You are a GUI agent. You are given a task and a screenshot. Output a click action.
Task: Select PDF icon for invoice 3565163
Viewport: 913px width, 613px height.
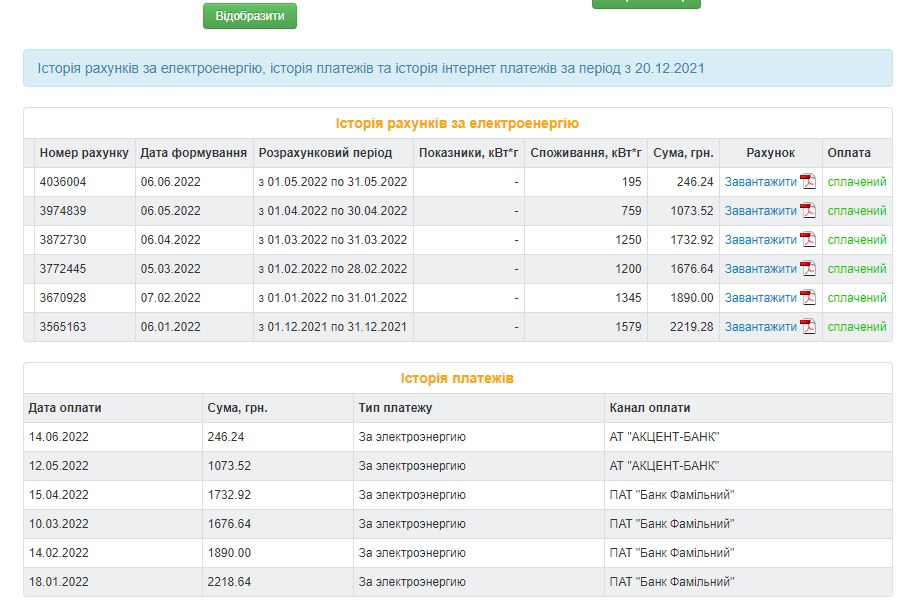[x=807, y=327]
